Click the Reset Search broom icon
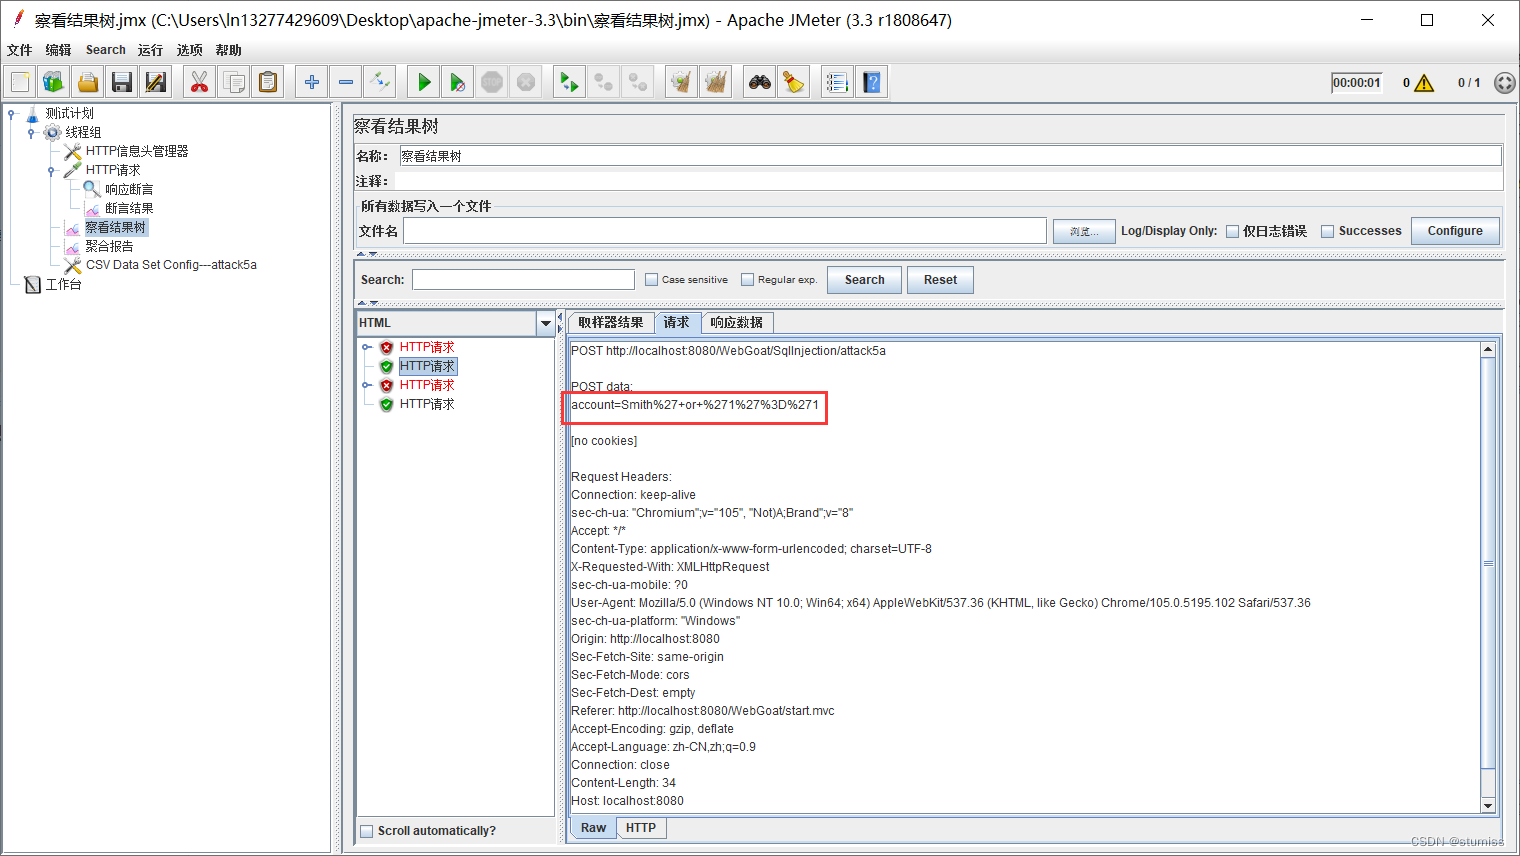 click(x=794, y=82)
